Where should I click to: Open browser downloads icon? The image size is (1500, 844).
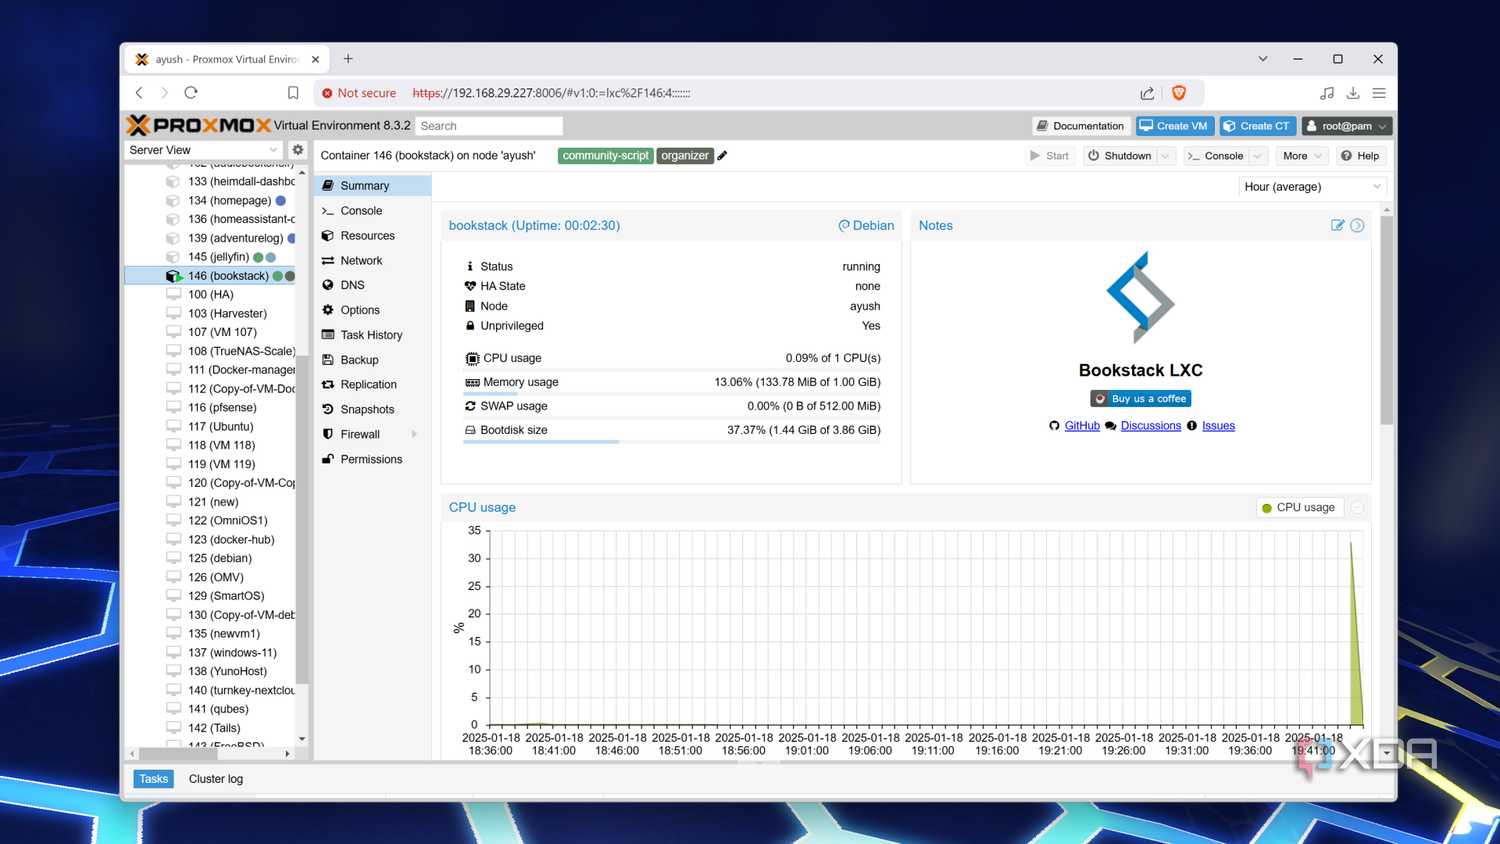(1353, 93)
